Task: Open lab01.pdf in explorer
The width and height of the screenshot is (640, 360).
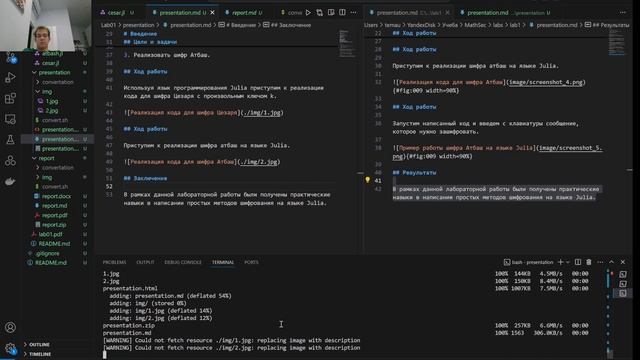Action: [x=50, y=234]
